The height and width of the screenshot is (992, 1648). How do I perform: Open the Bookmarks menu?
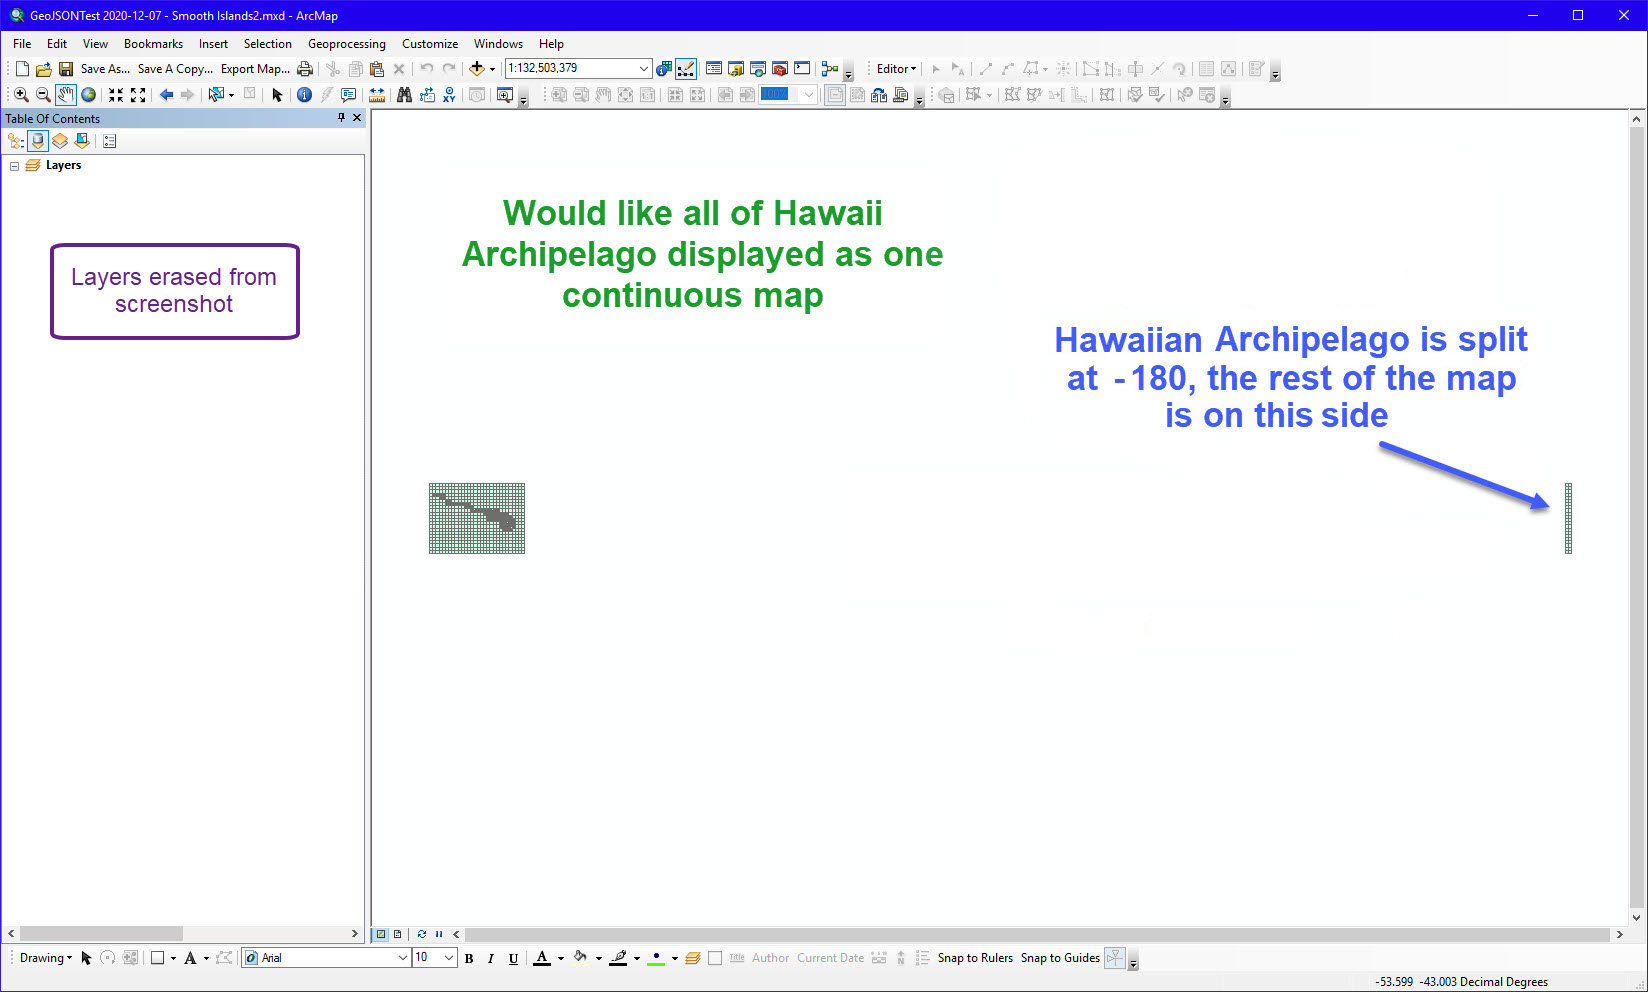coord(152,44)
